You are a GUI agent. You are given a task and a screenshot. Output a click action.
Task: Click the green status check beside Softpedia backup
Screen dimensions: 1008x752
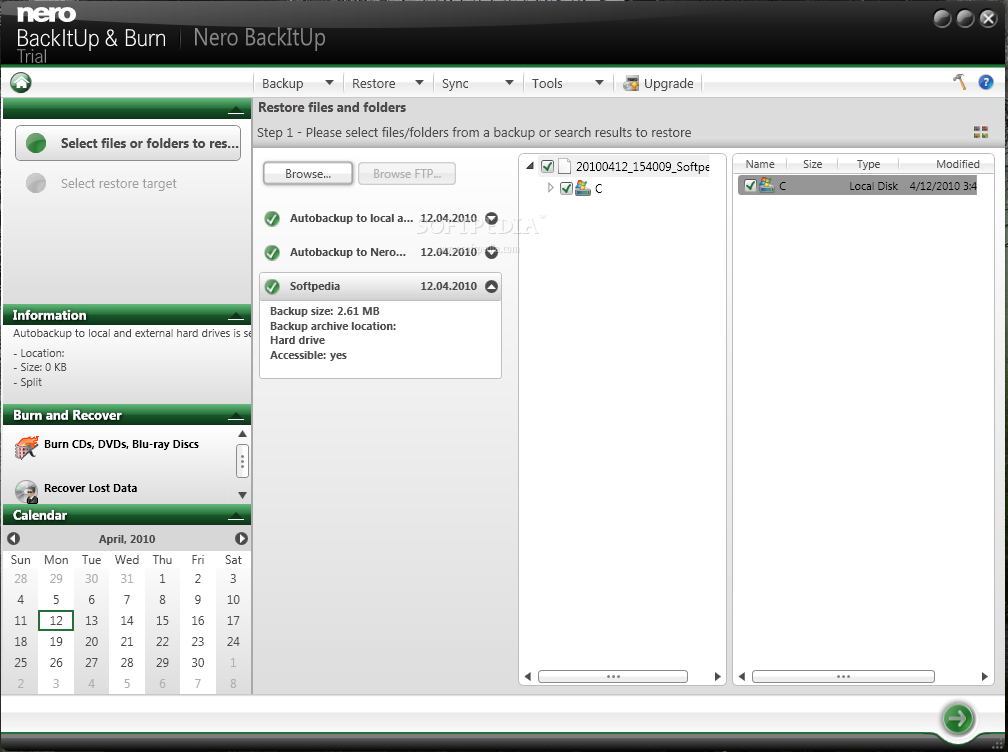[272, 286]
